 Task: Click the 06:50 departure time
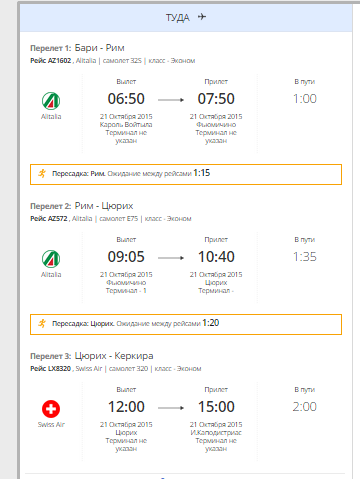126,99
